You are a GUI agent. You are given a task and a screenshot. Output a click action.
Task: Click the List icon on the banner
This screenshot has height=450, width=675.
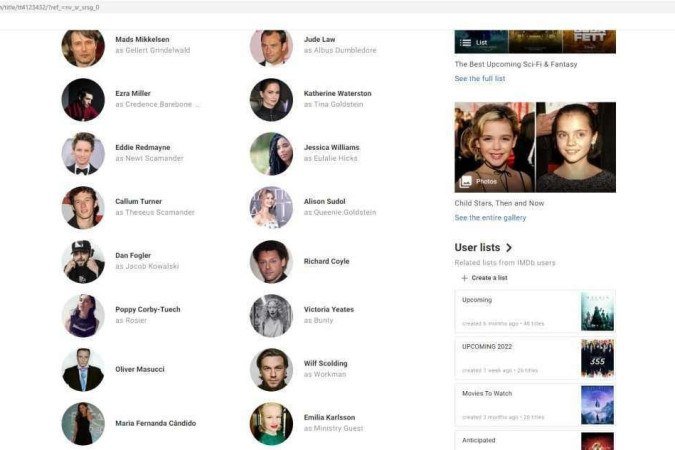pyautogui.click(x=465, y=43)
